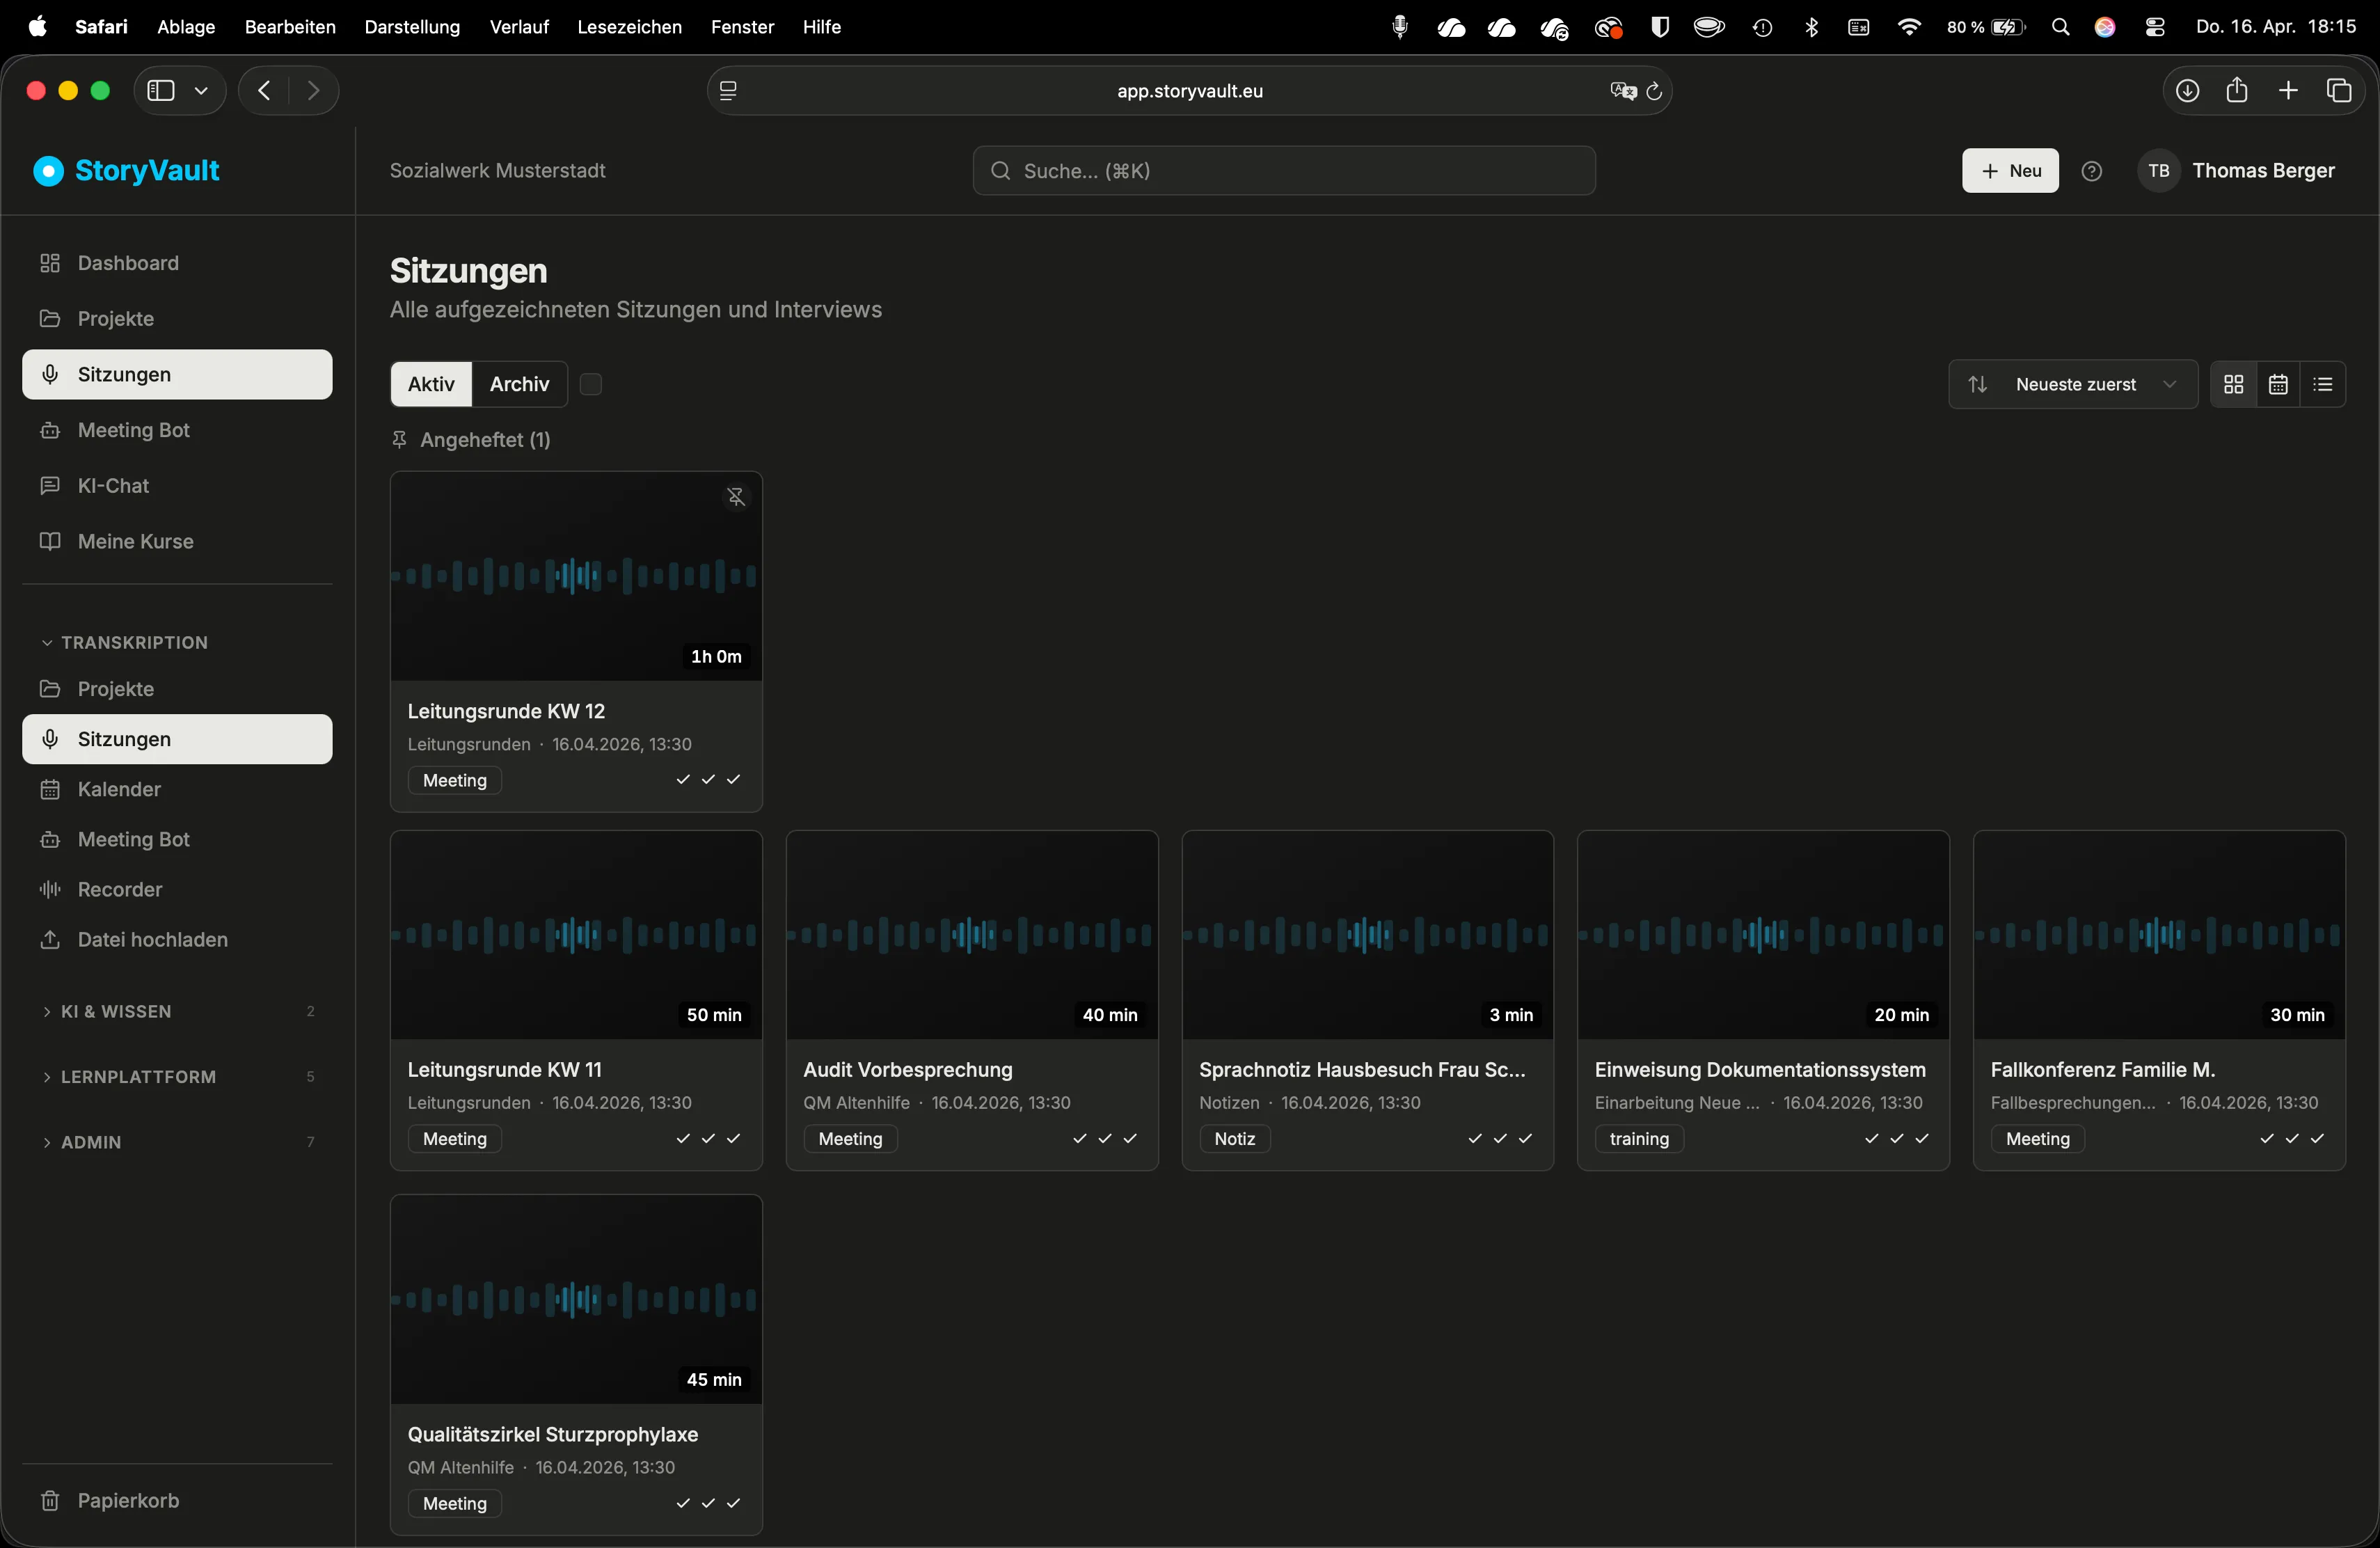2380x1548 pixels.
Task: Click the Neu button
Action: 2010,171
